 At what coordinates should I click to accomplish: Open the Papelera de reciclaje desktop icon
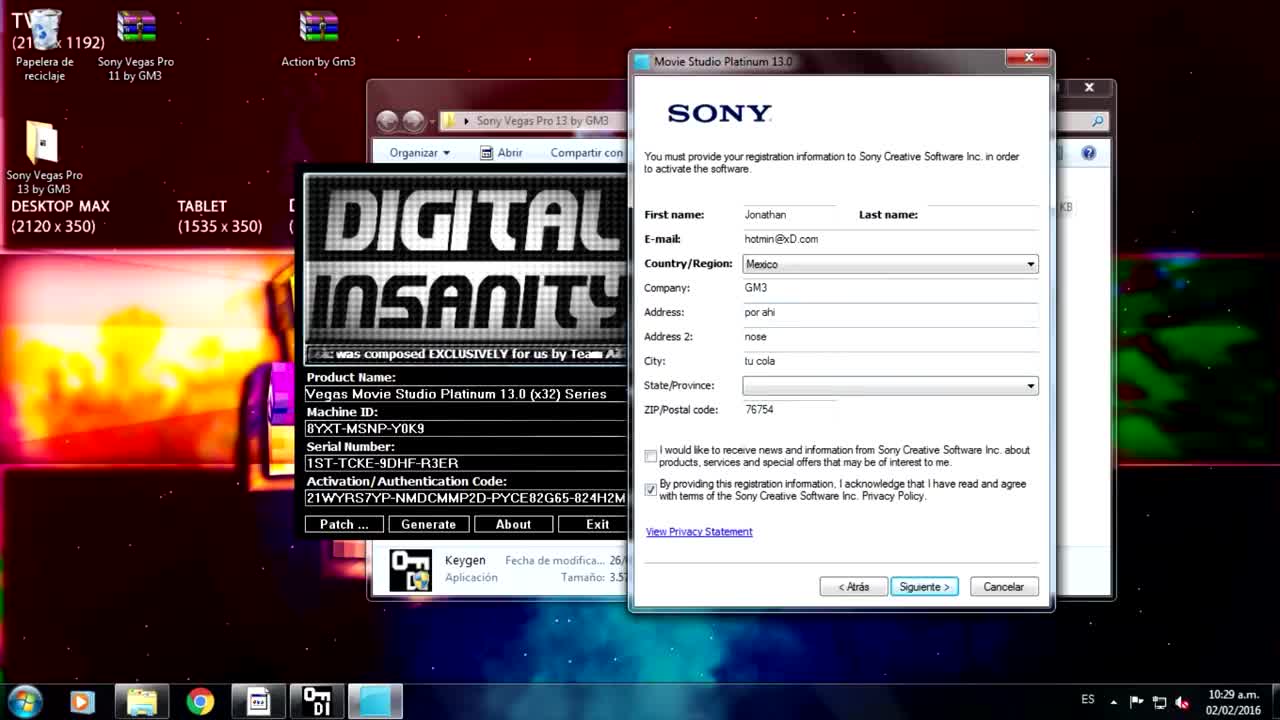(44, 32)
